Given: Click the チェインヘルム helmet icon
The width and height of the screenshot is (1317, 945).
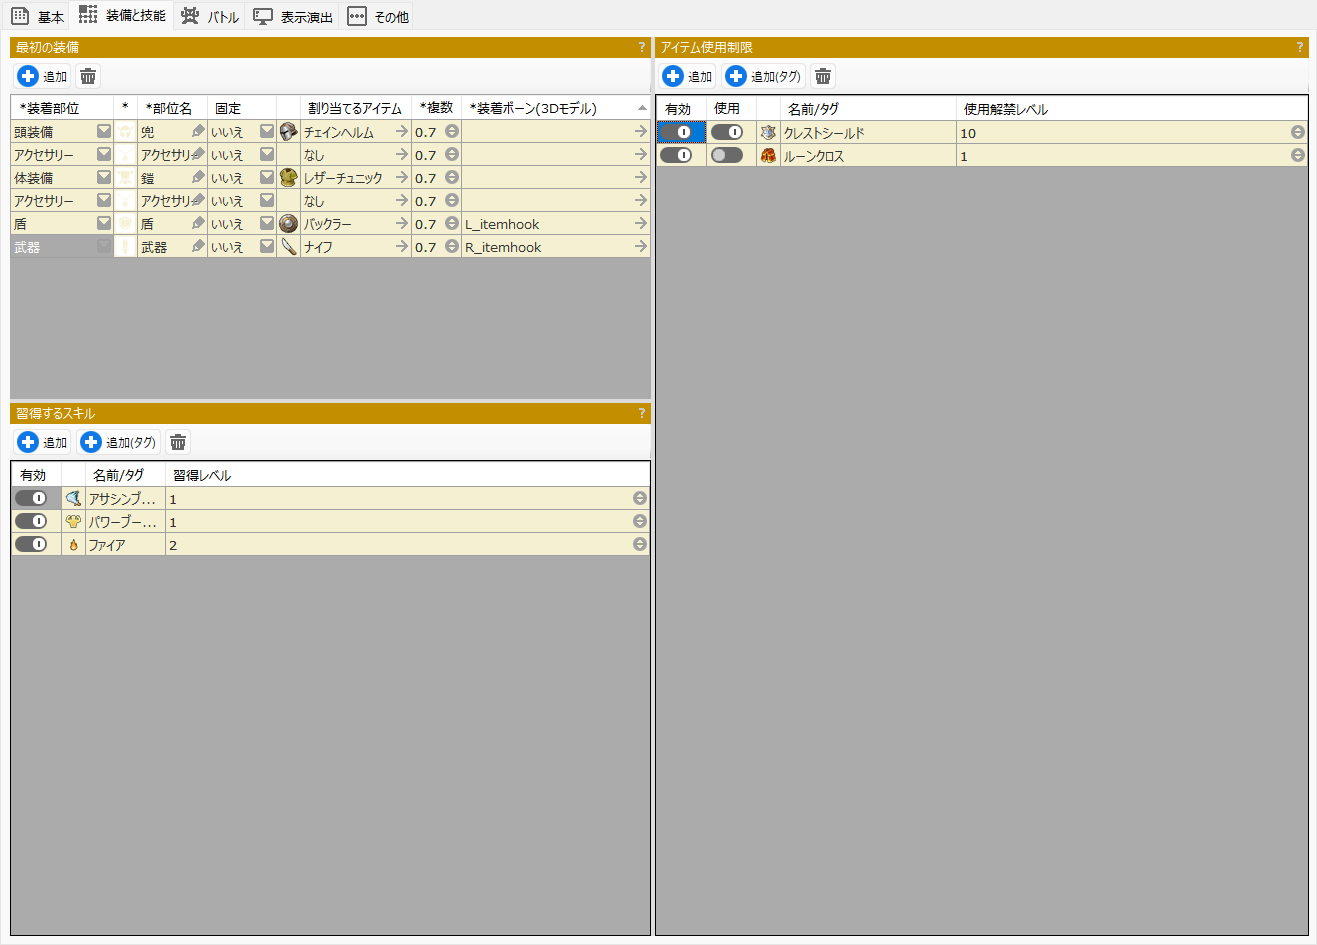Looking at the screenshot, I should [x=288, y=132].
